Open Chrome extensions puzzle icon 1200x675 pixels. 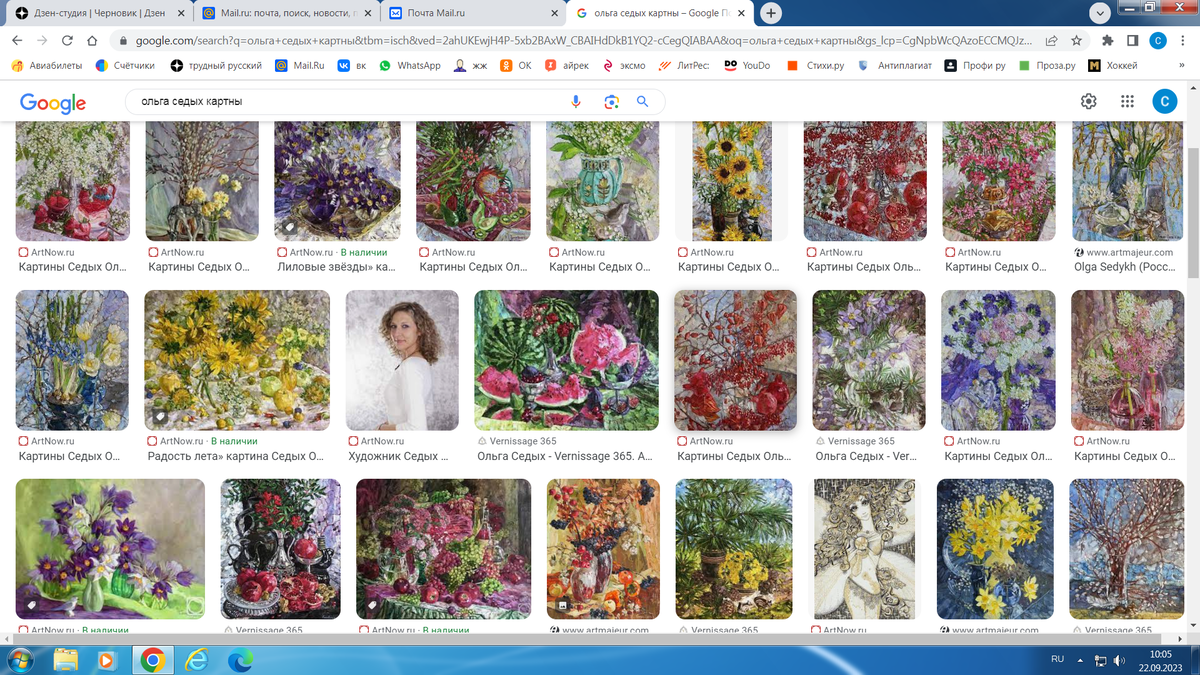1108,41
